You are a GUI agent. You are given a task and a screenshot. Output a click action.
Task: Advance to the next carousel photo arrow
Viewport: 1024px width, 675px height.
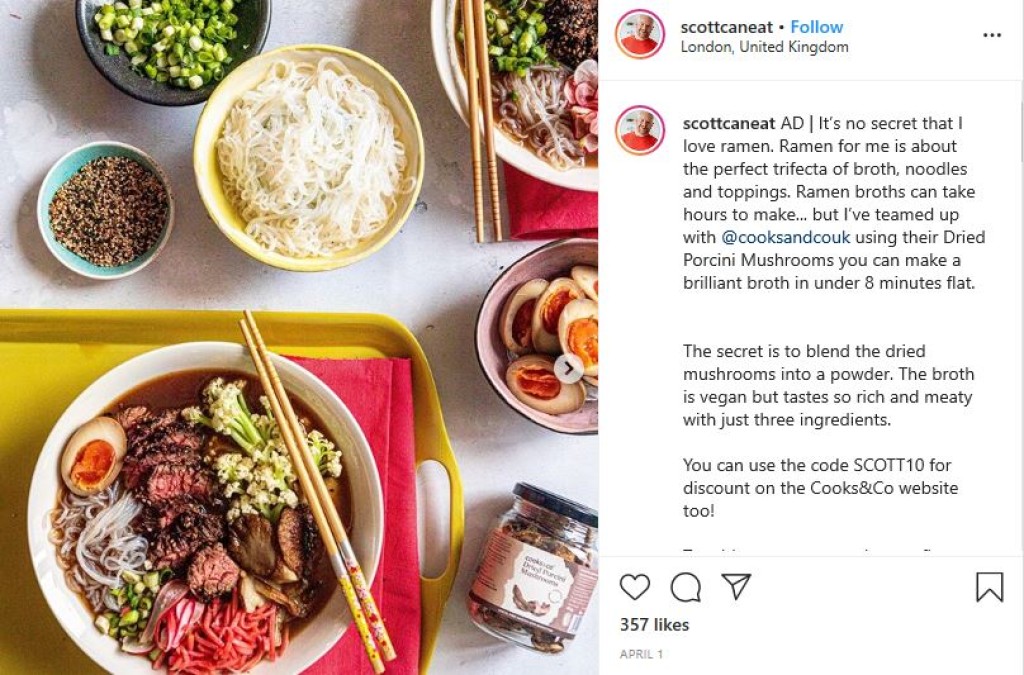(569, 369)
